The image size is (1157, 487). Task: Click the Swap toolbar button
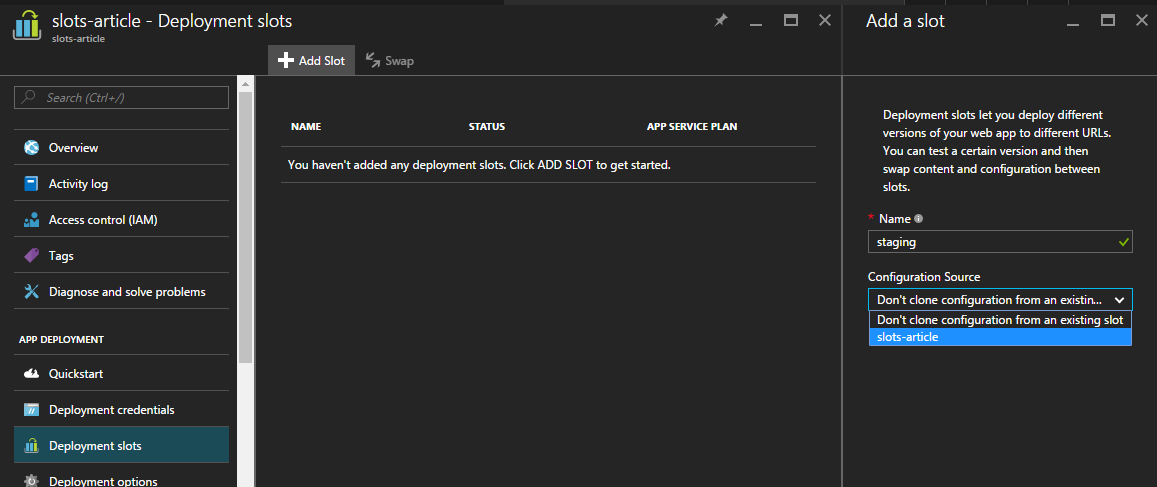click(390, 61)
